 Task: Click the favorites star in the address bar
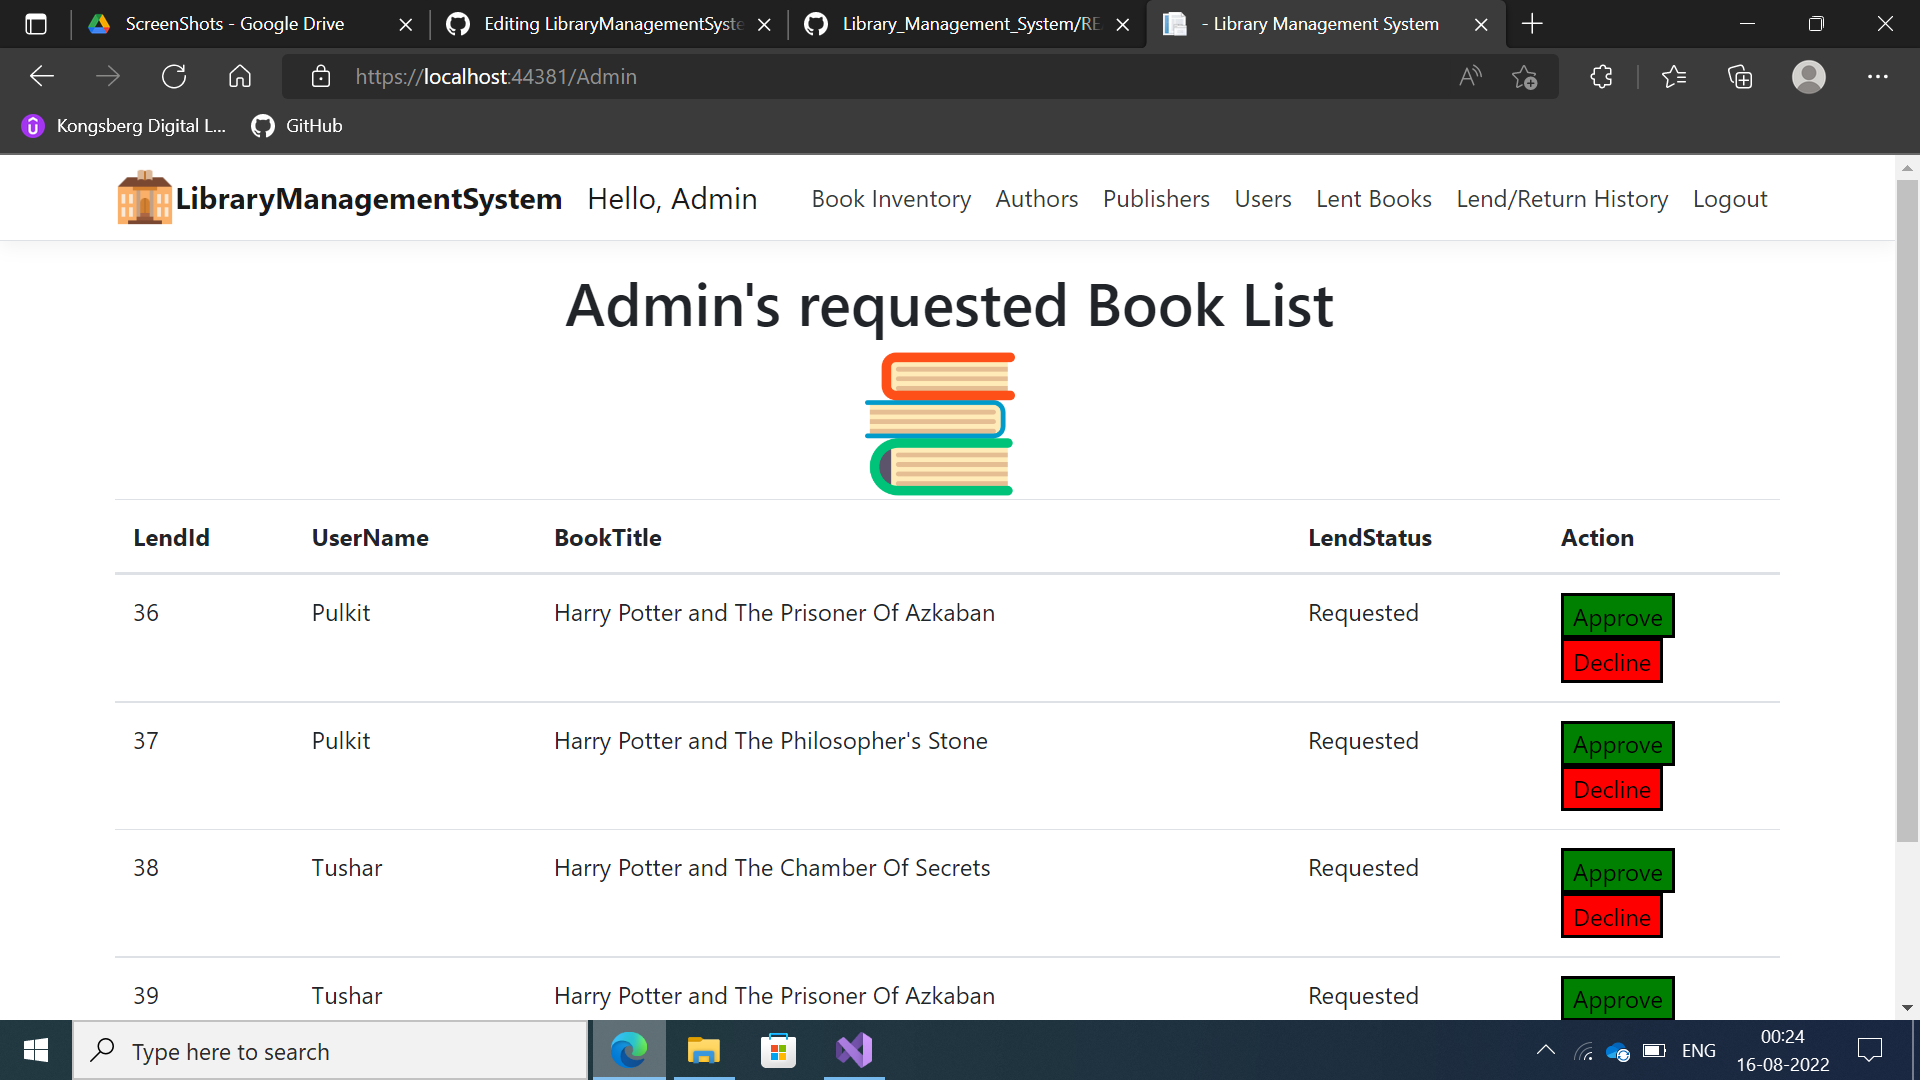[x=1525, y=76]
